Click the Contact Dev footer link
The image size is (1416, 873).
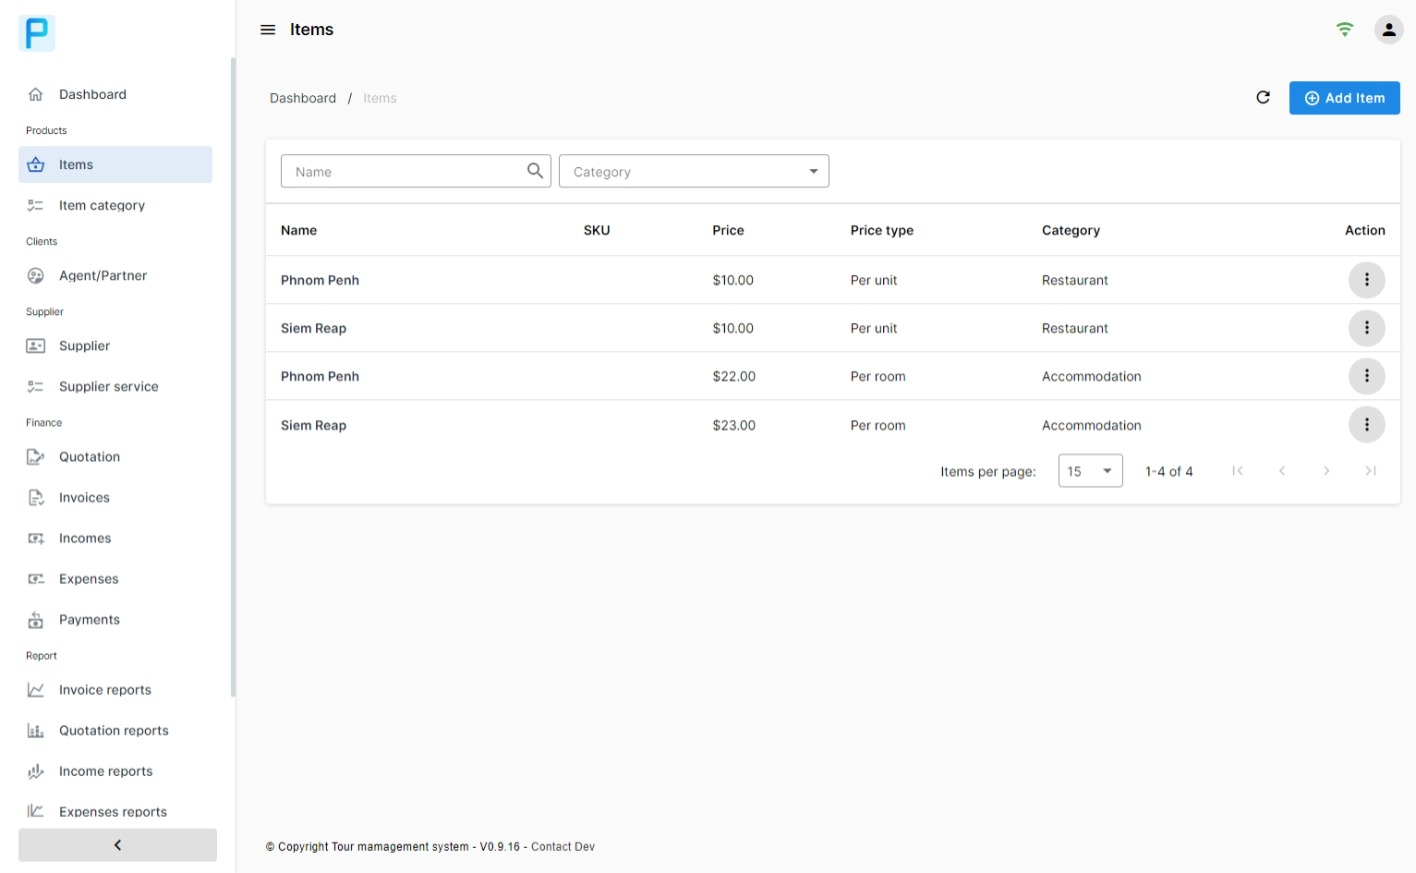pyautogui.click(x=563, y=846)
